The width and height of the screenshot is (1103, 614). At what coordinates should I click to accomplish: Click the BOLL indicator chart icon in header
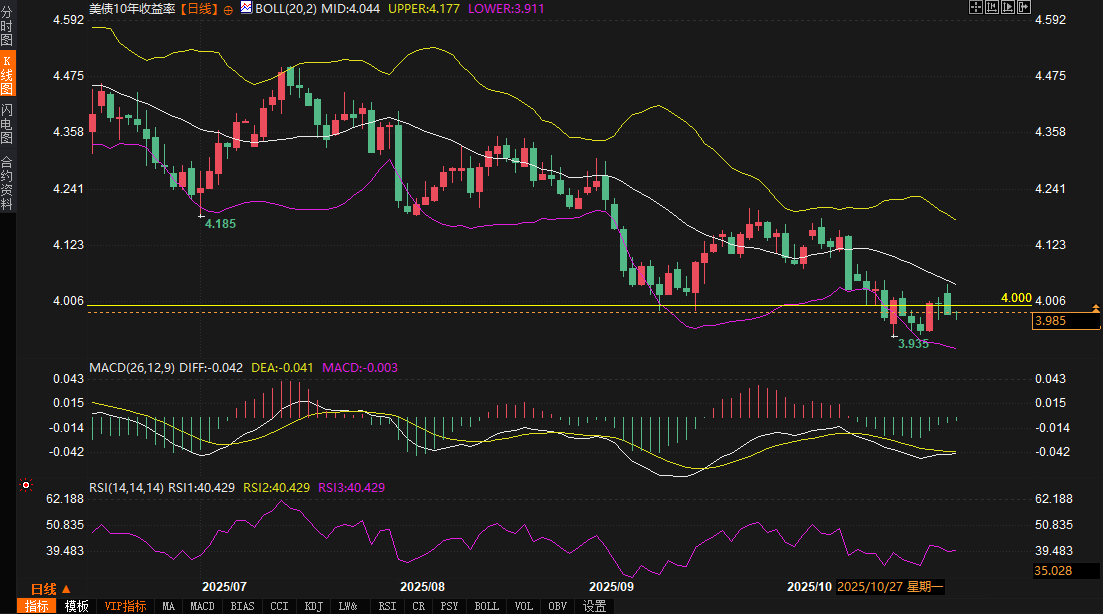tap(246, 8)
